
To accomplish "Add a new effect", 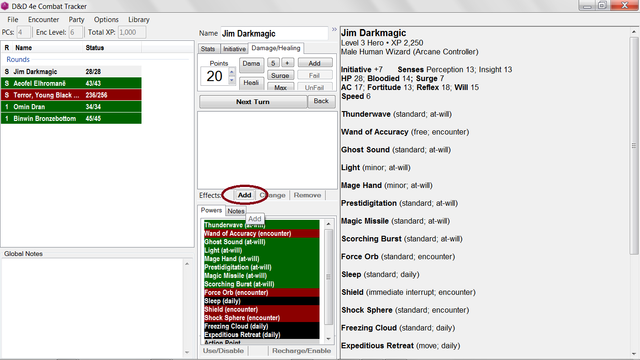I will coord(244,195).
